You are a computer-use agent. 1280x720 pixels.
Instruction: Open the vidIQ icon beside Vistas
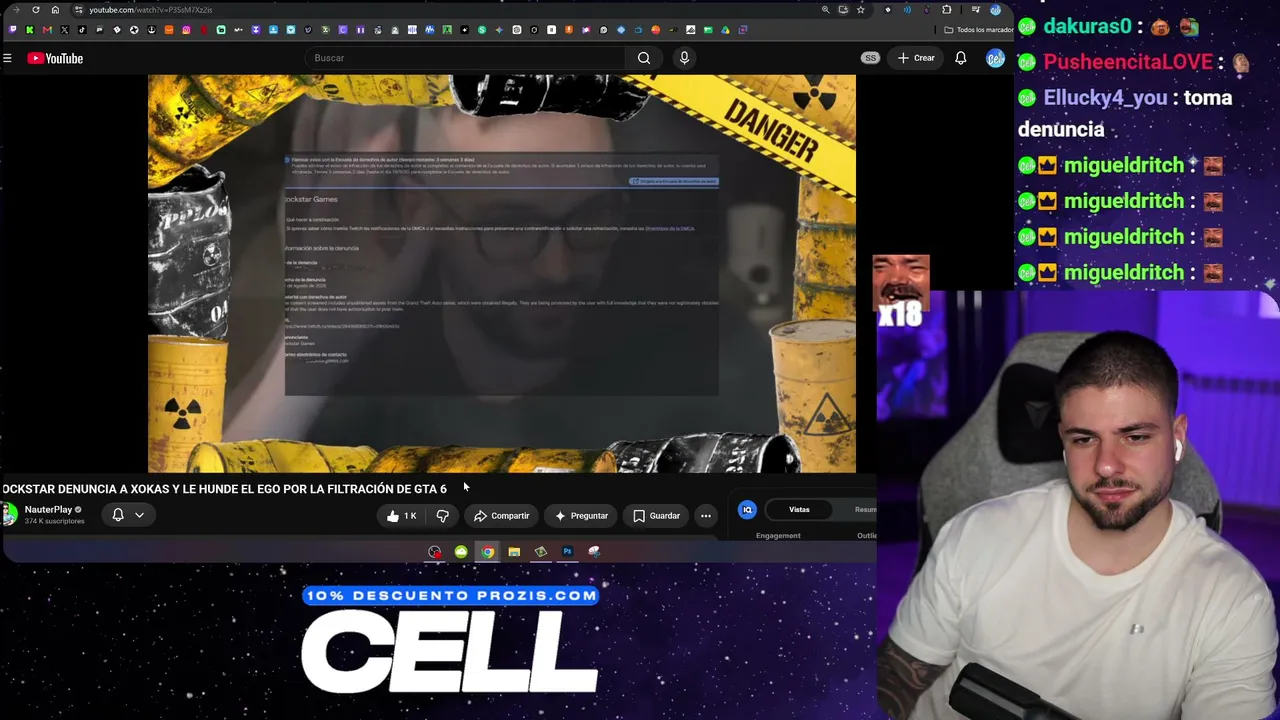(x=747, y=510)
